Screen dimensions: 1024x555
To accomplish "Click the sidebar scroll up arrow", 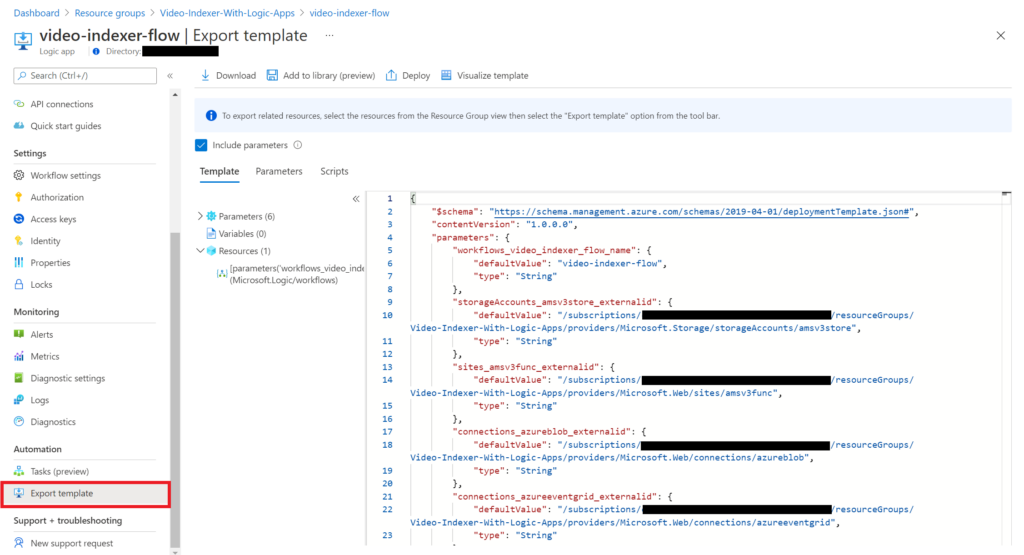I will click(175, 95).
